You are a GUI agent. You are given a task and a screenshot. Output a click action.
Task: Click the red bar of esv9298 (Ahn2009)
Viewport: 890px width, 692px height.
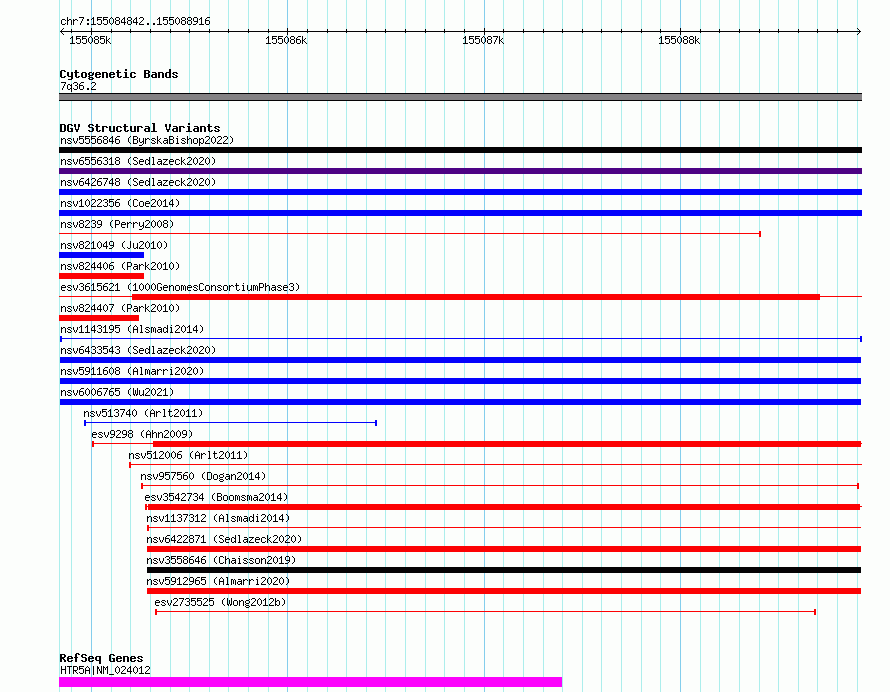[x=507, y=444]
